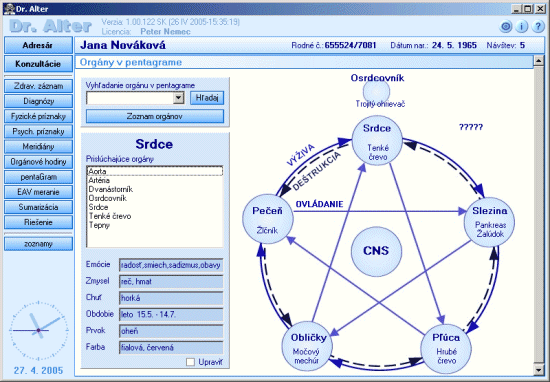Image resolution: width=550 pixels, height=382 pixels.
Task: Select Tenké črevo in the organ list
Action: (110, 216)
